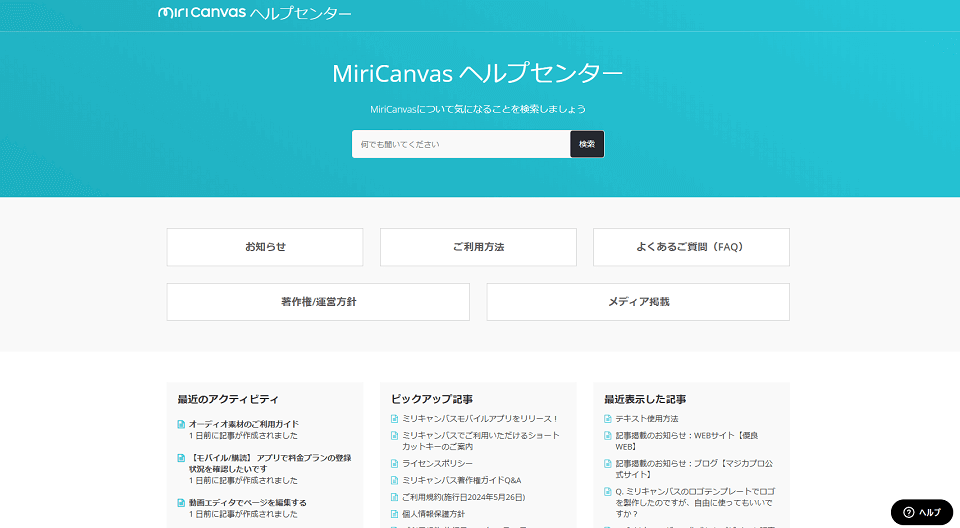Click document icon beside ライセンスポリシー
Image resolution: width=960 pixels, height=528 pixels.
tap(394, 463)
